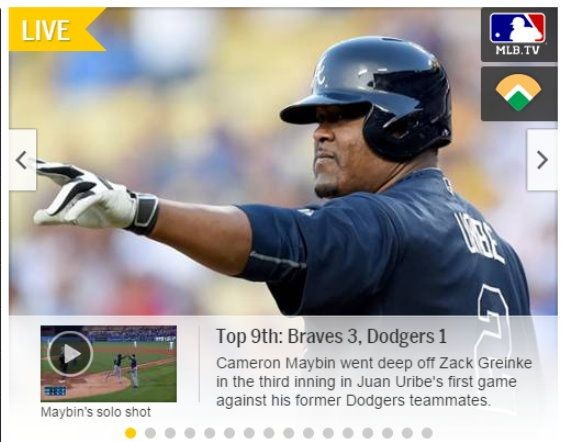Select the last carousel dot
This screenshot has width=563, height=442.
427,433
